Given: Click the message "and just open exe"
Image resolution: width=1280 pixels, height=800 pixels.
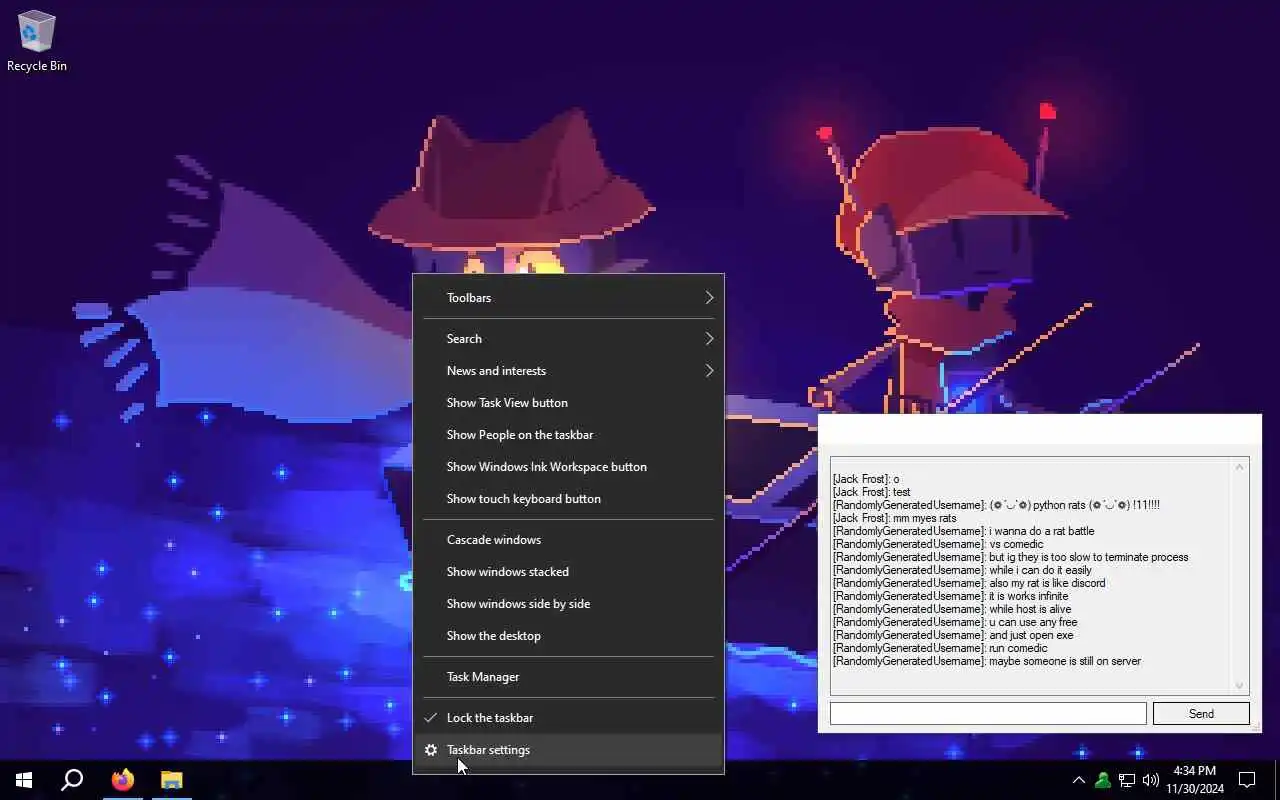Looking at the screenshot, I should pos(1030,635).
